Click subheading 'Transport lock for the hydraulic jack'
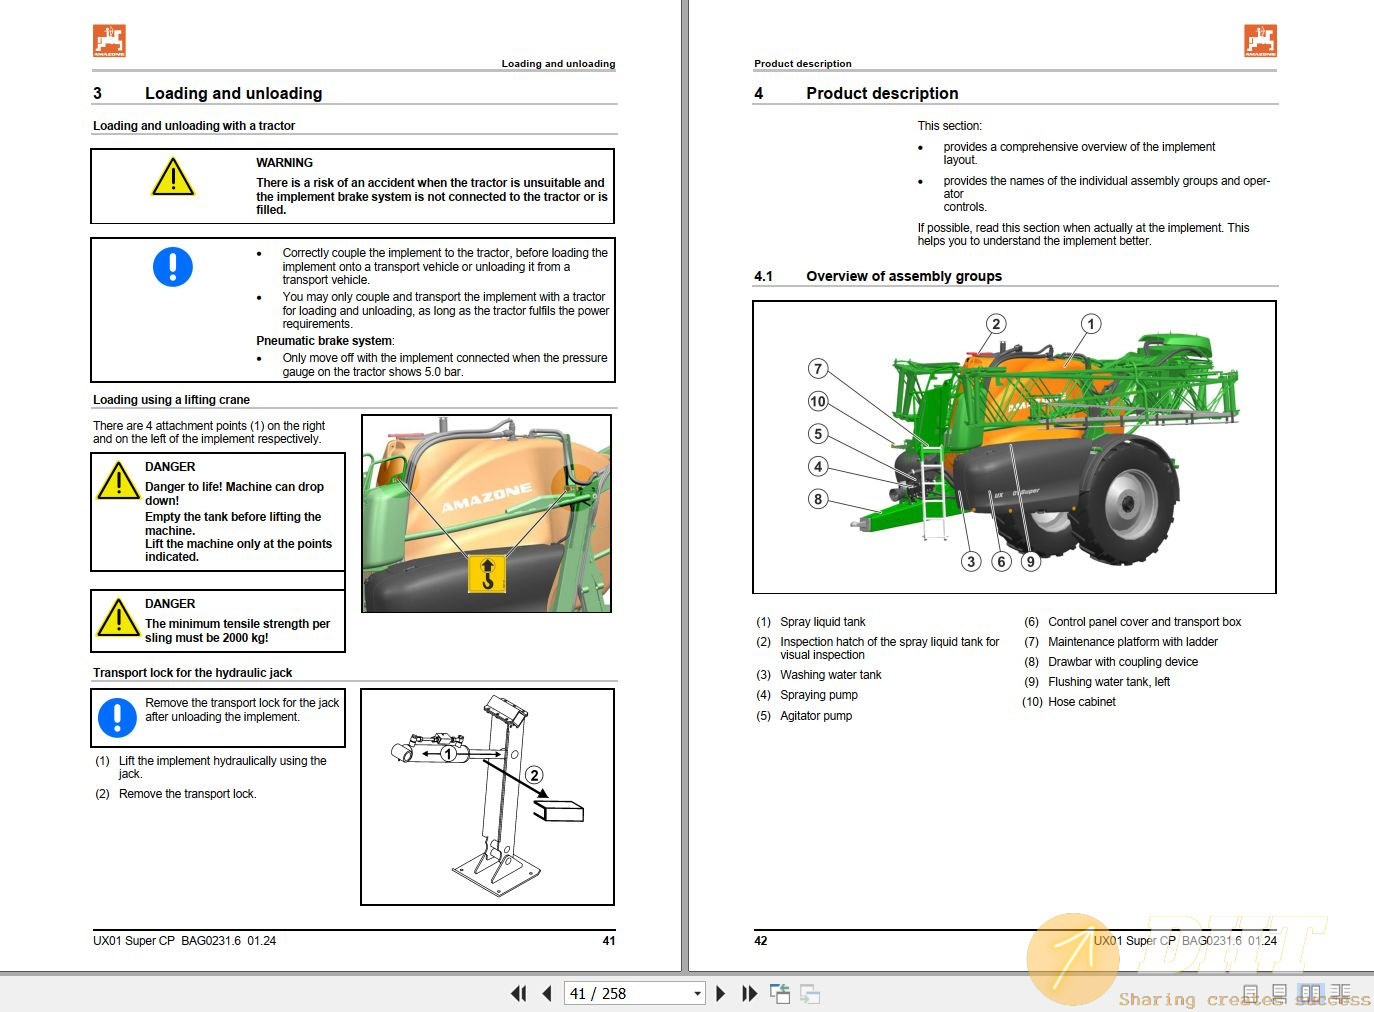Viewport: 1374px width, 1012px height. [x=192, y=673]
